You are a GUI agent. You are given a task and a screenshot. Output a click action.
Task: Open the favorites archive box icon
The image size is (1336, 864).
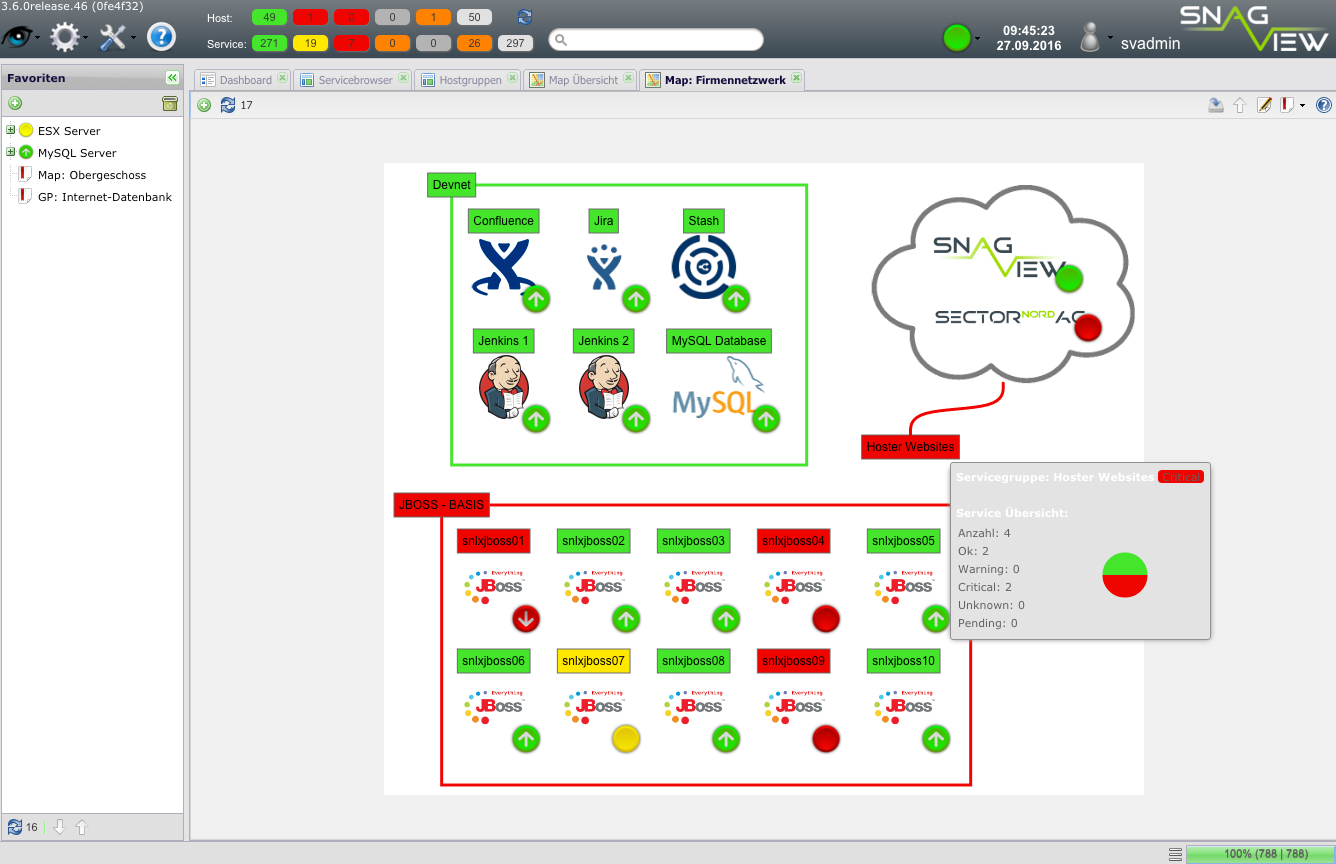tap(170, 103)
